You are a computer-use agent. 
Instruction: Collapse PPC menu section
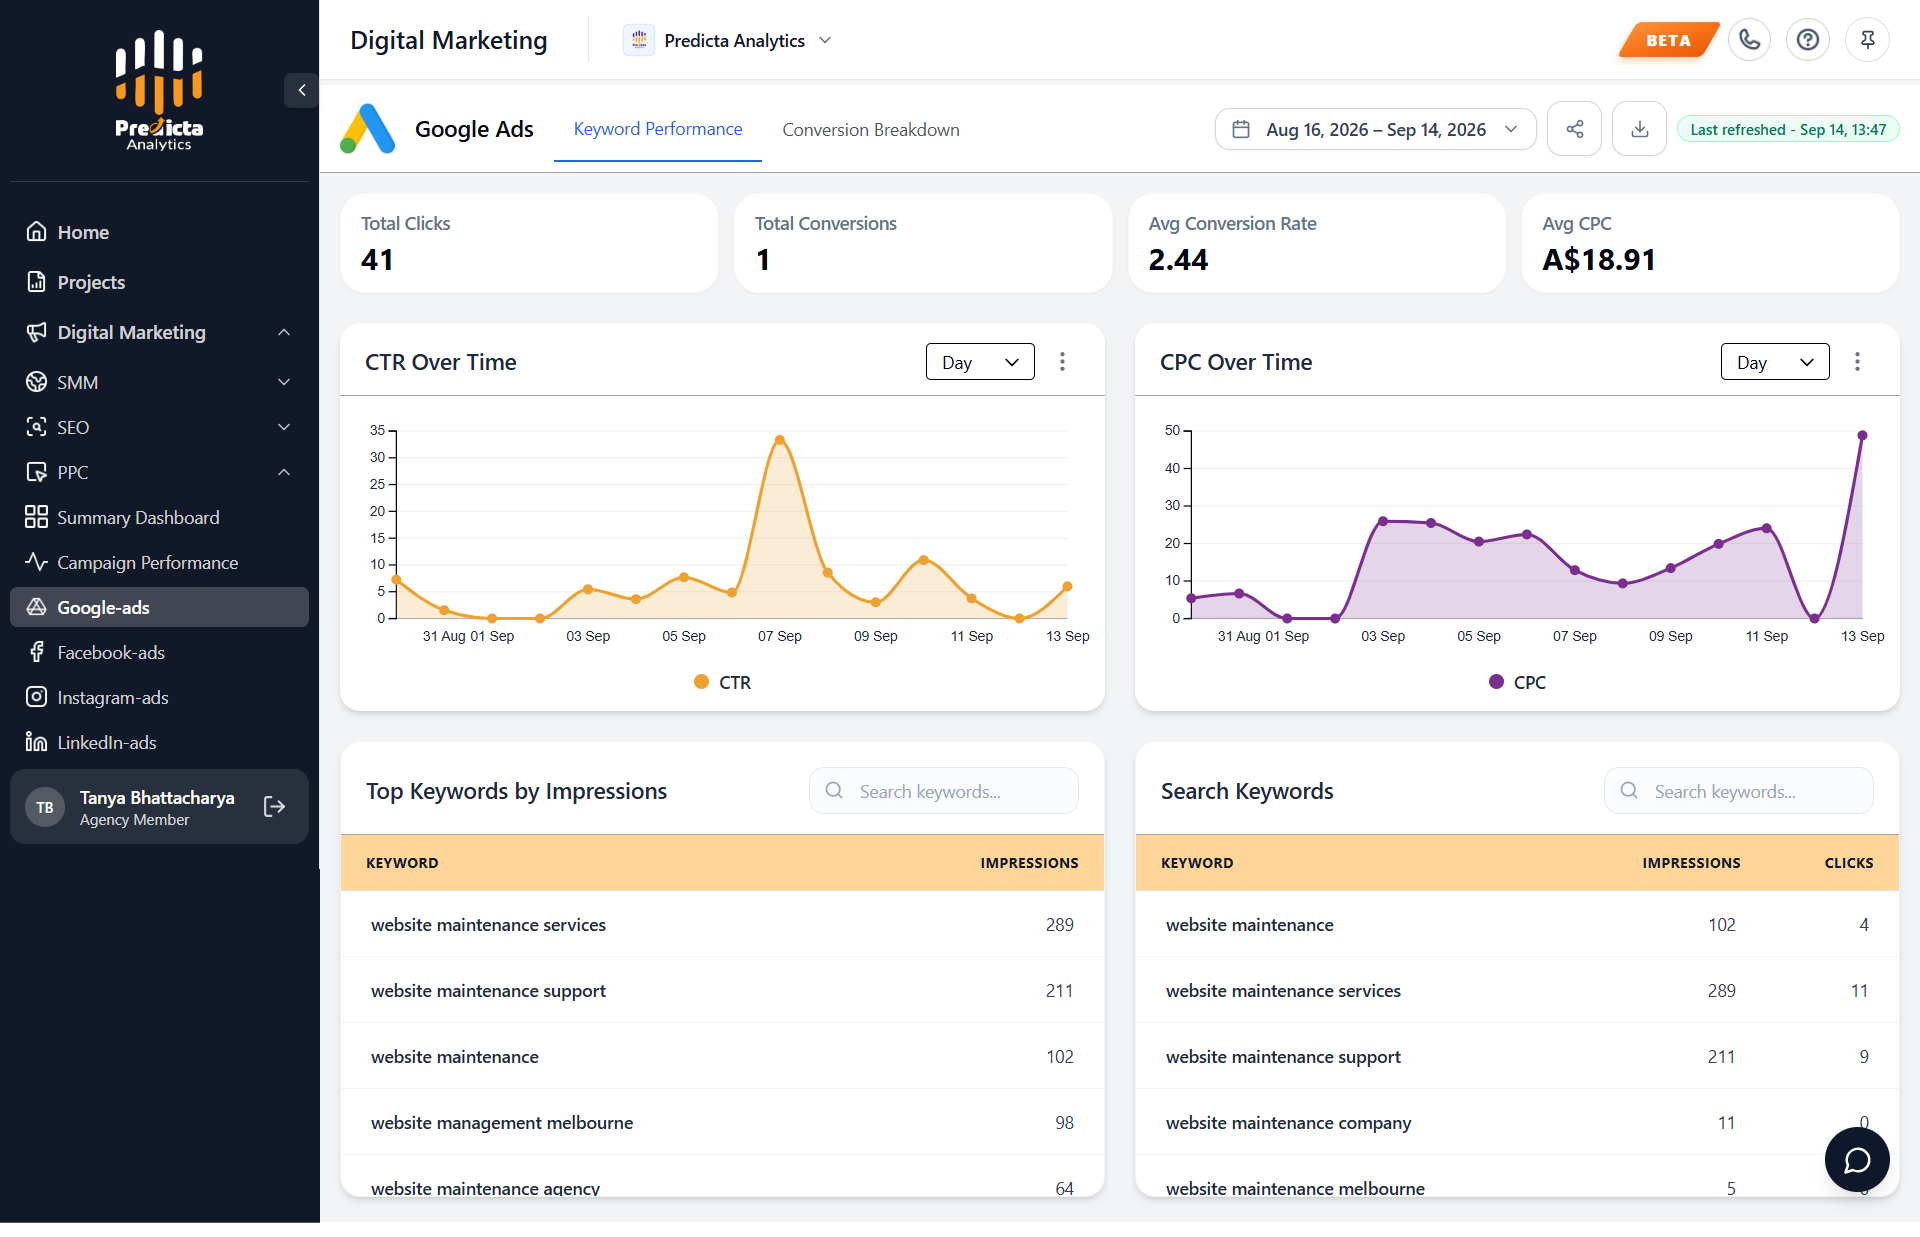tap(160, 472)
